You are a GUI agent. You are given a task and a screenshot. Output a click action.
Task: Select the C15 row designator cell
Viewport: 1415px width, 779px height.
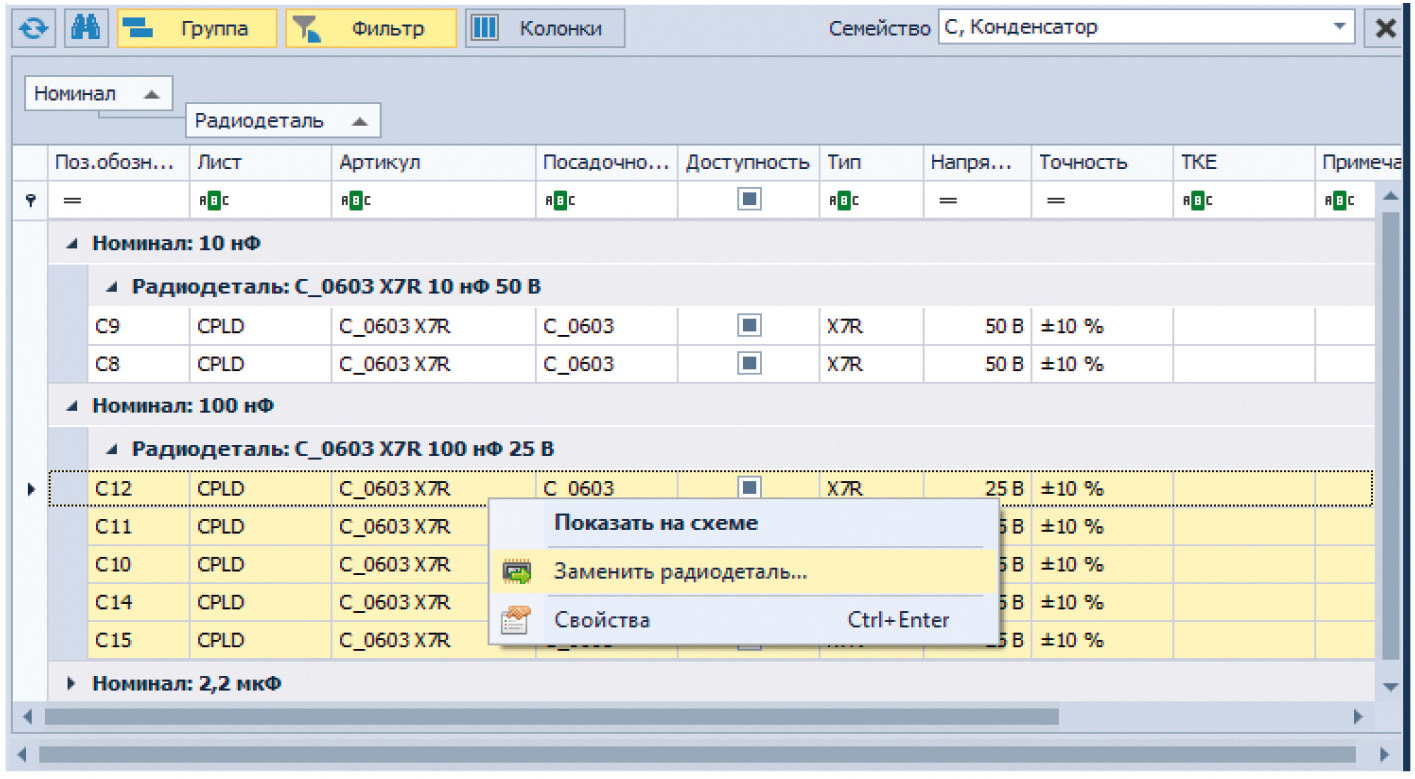coord(139,640)
